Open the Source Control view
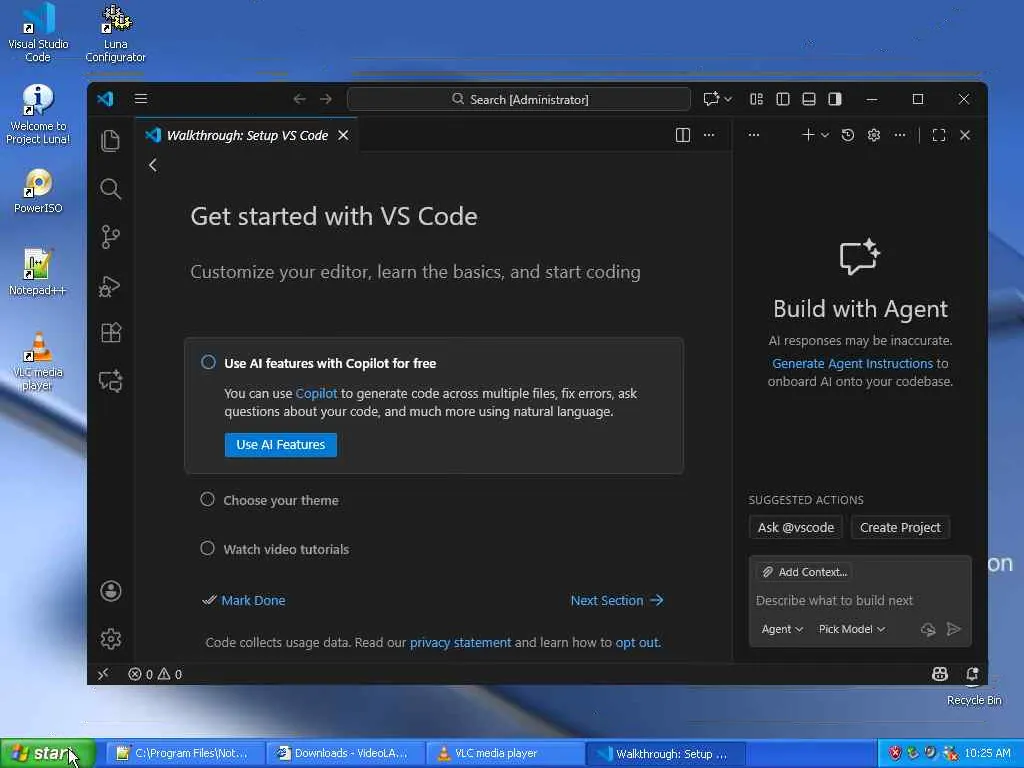Screen dimensions: 1024x768 click(x=110, y=237)
